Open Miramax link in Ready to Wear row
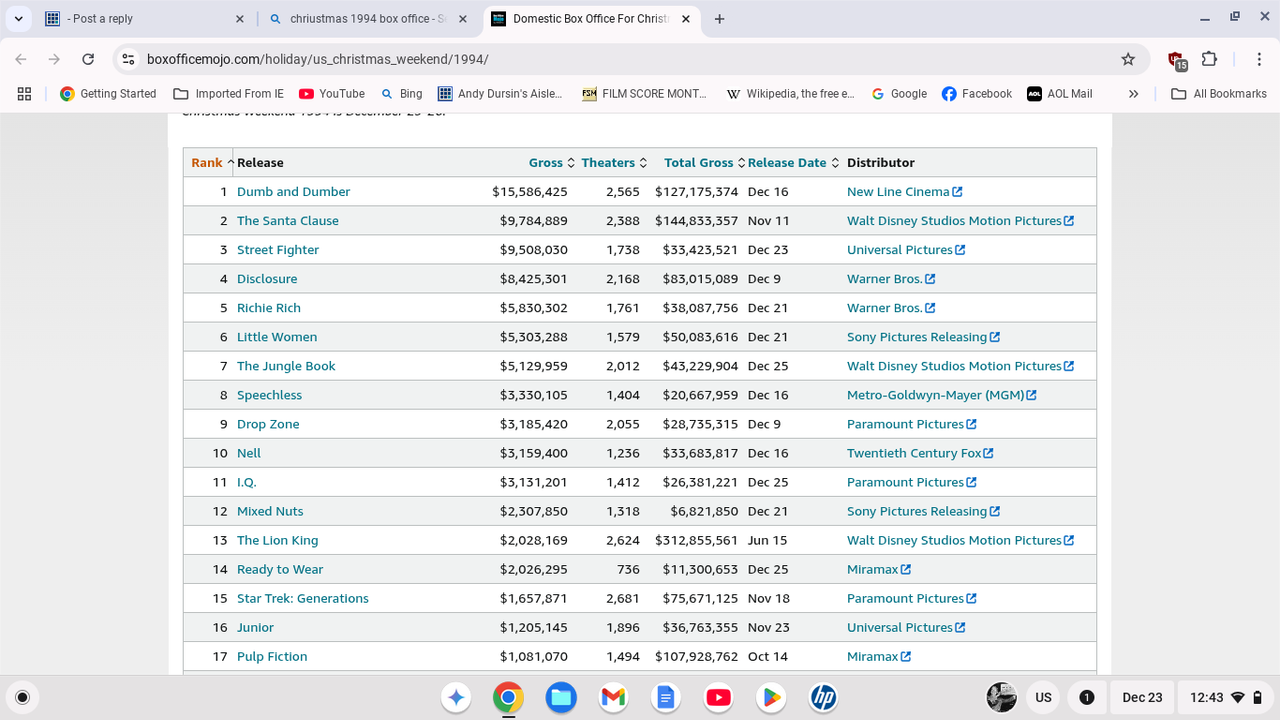This screenshot has height=720, width=1280. (878, 569)
